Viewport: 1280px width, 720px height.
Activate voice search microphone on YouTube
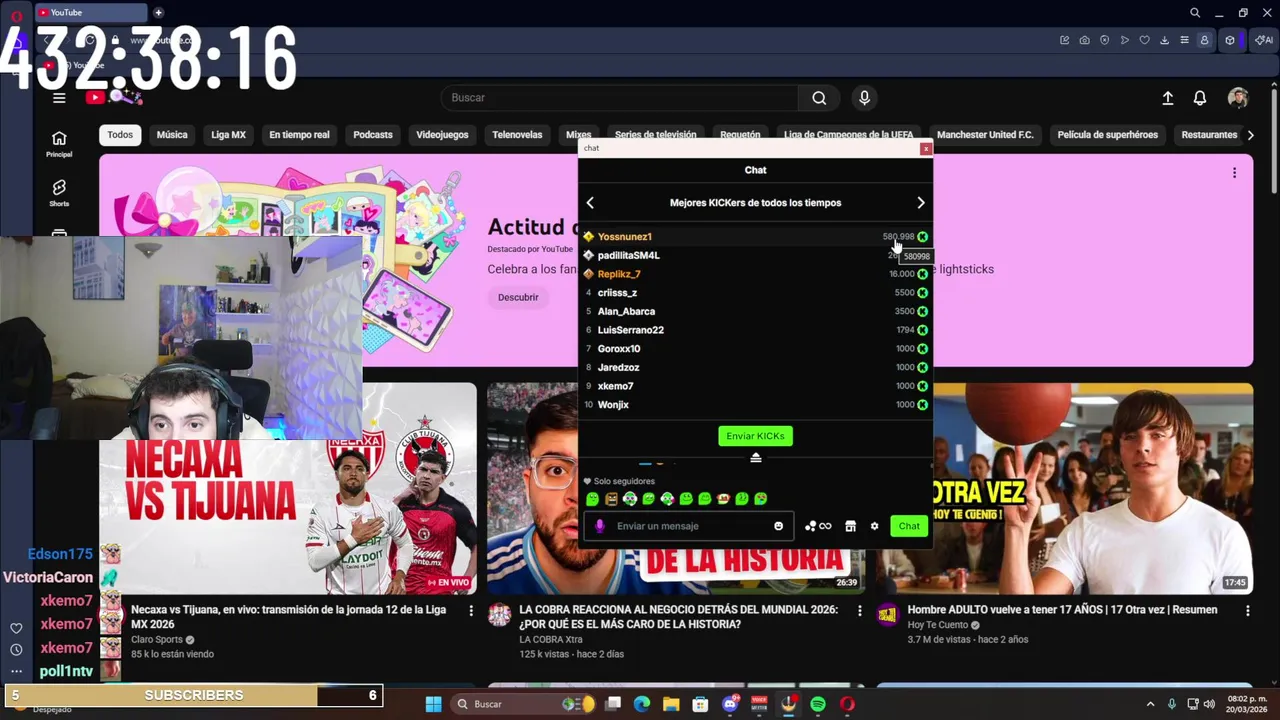tap(865, 97)
